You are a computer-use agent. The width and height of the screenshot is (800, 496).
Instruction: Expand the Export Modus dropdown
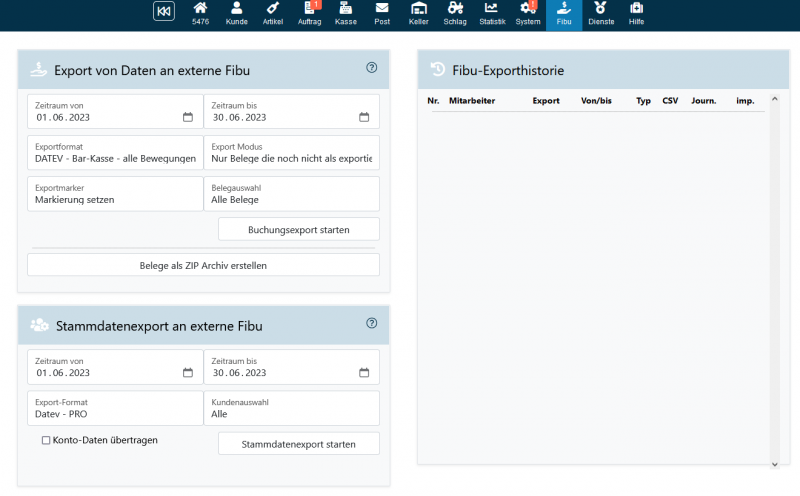[x=291, y=153]
